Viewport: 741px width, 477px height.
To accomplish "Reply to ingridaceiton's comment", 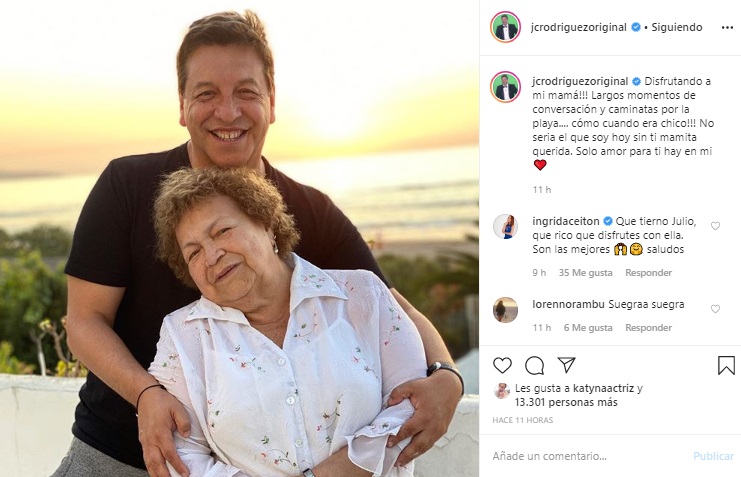I will click(648, 273).
